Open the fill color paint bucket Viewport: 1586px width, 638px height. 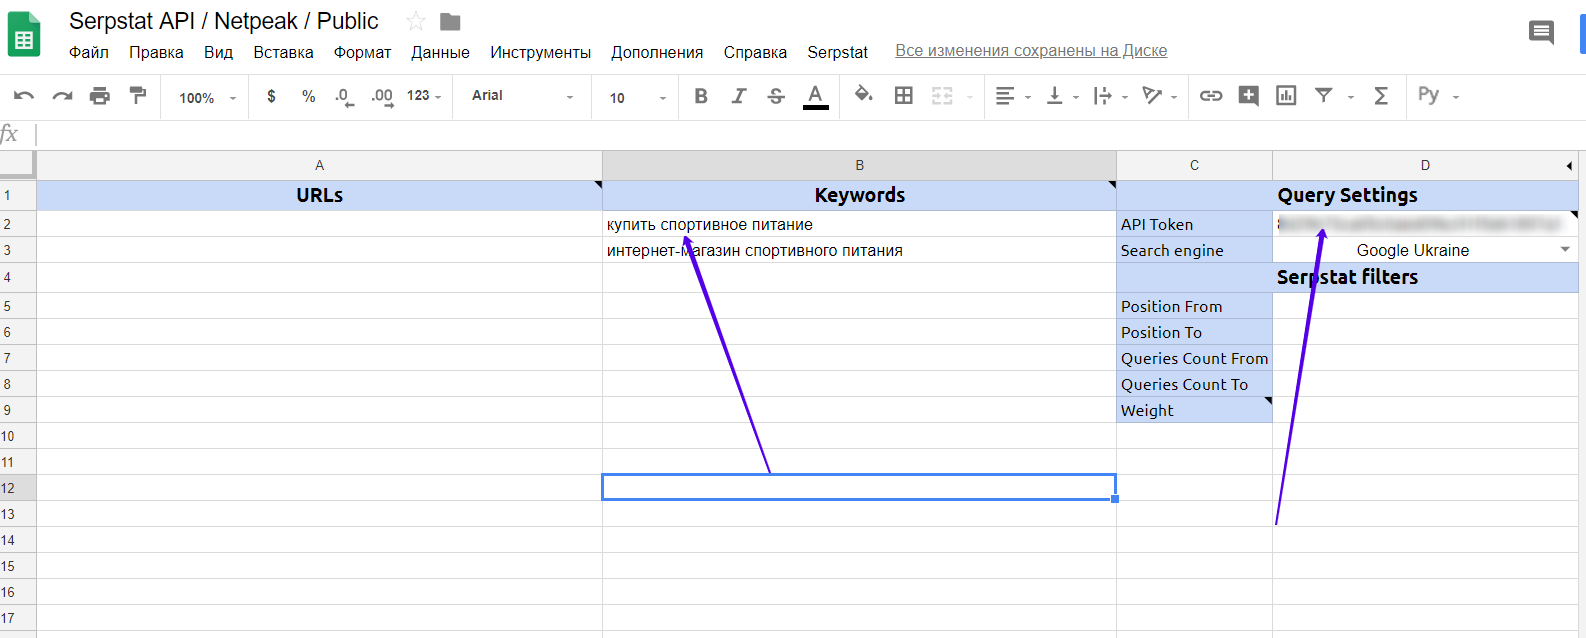click(x=863, y=95)
